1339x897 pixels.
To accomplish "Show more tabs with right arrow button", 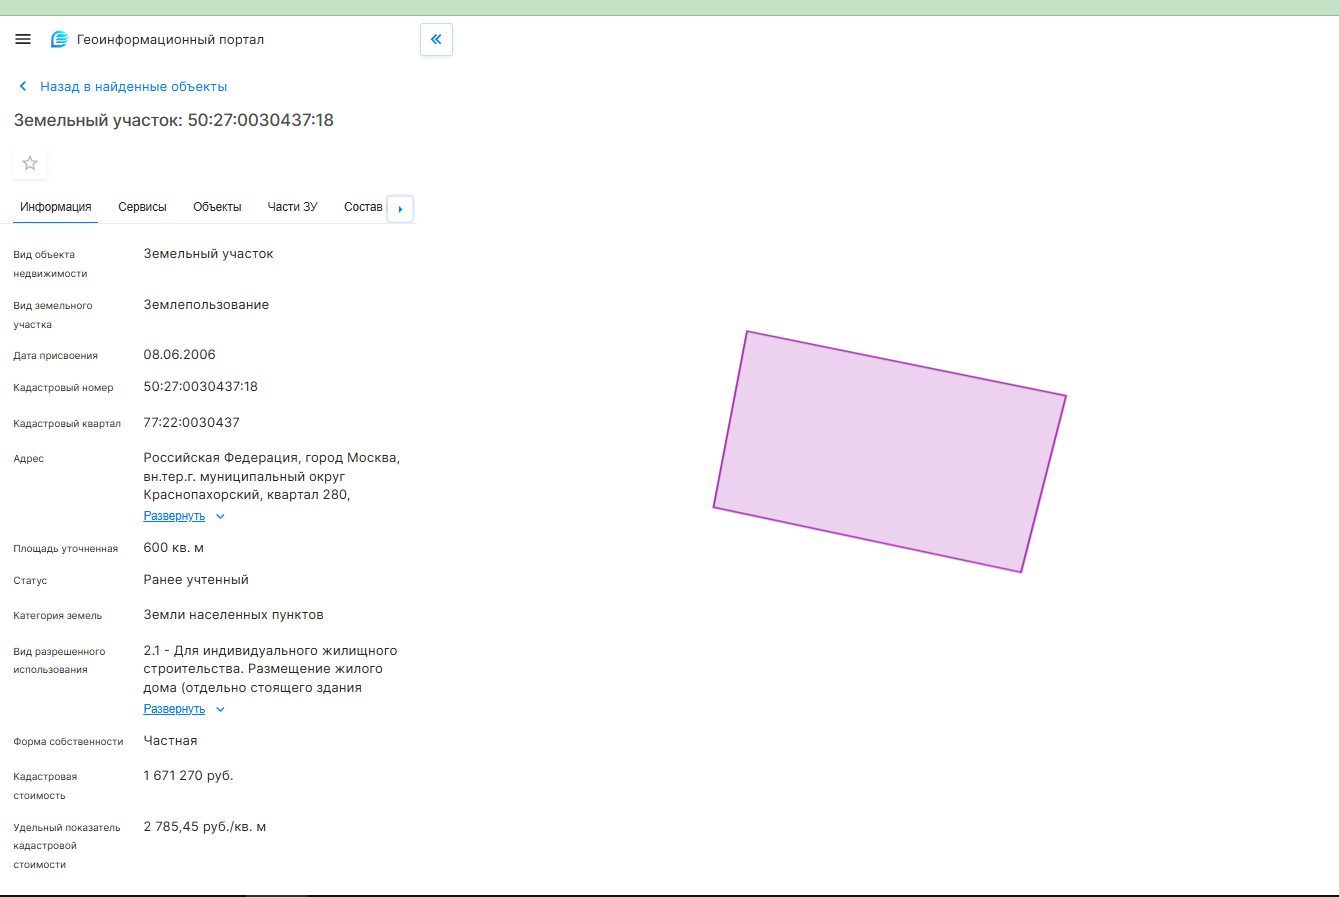I will pyautogui.click(x=400, y=209).
